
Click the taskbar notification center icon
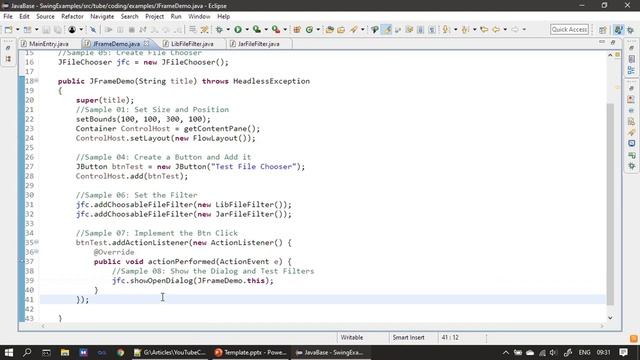[623, 352]
